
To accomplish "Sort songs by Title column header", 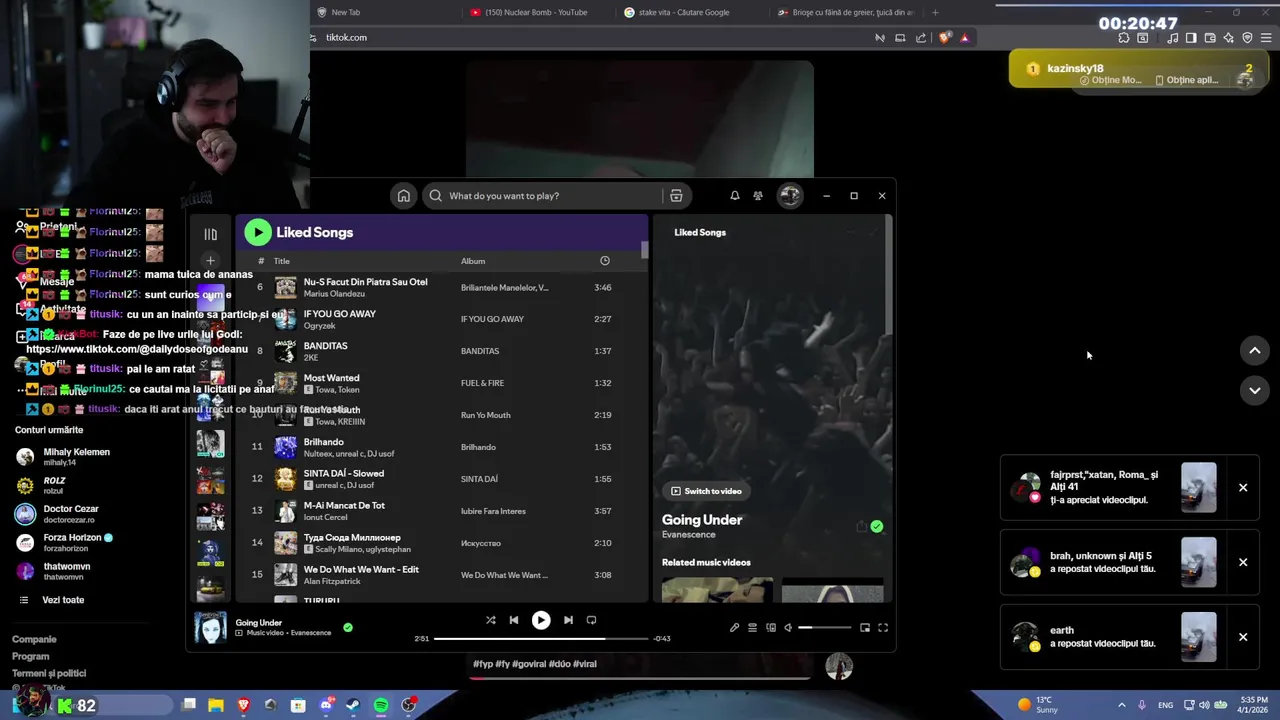I will pyautogui.click(x=282, y=261).
